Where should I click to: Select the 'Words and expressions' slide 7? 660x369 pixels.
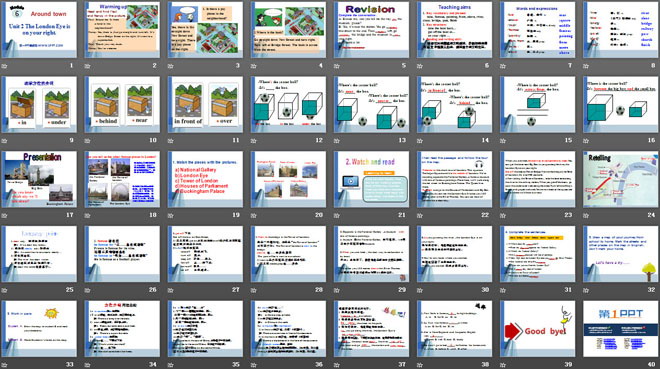pyautogui.click(x=538, y=30)
